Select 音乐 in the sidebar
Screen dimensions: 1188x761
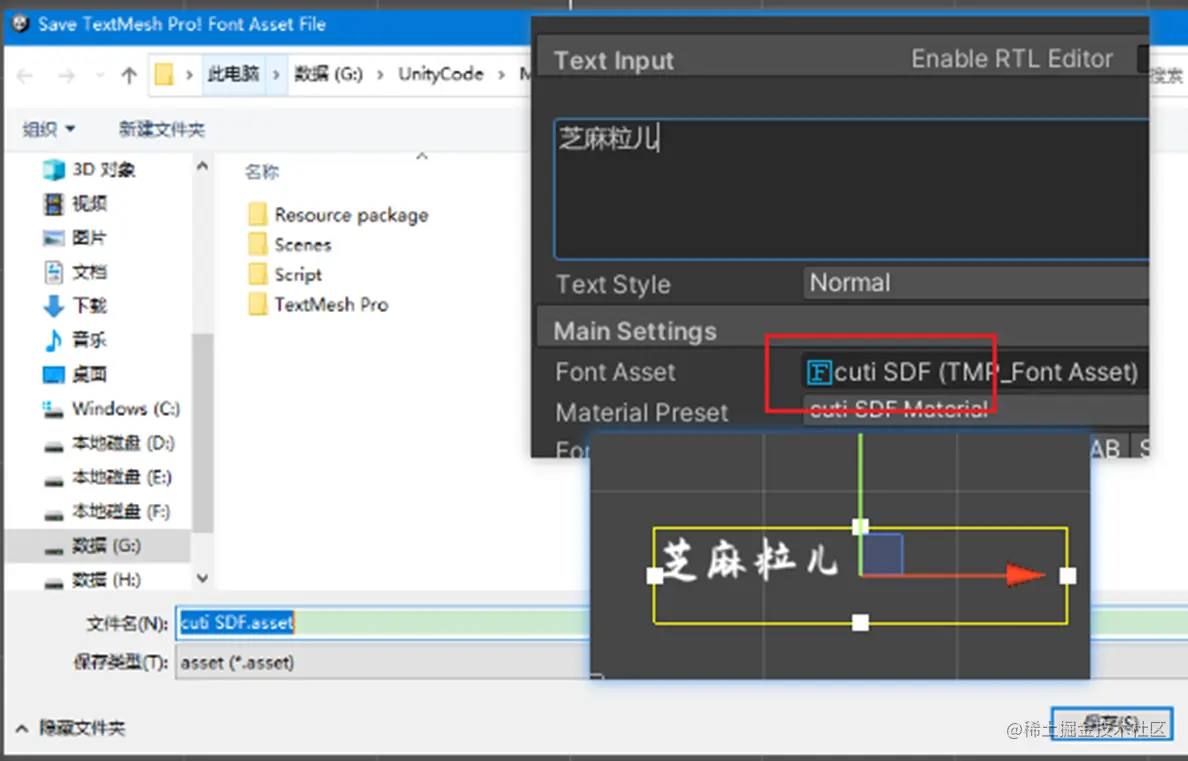[x=74, y=340]
